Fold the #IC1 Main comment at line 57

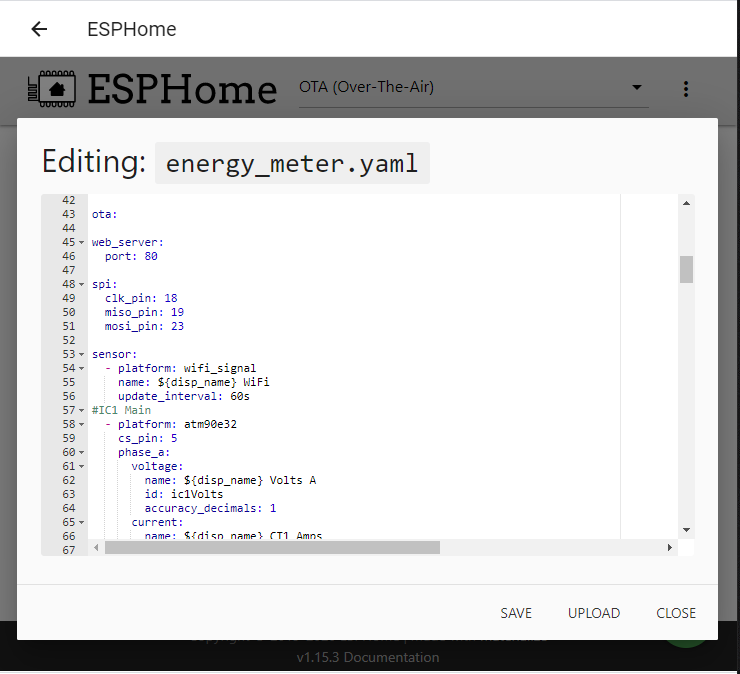pos(81,411)
